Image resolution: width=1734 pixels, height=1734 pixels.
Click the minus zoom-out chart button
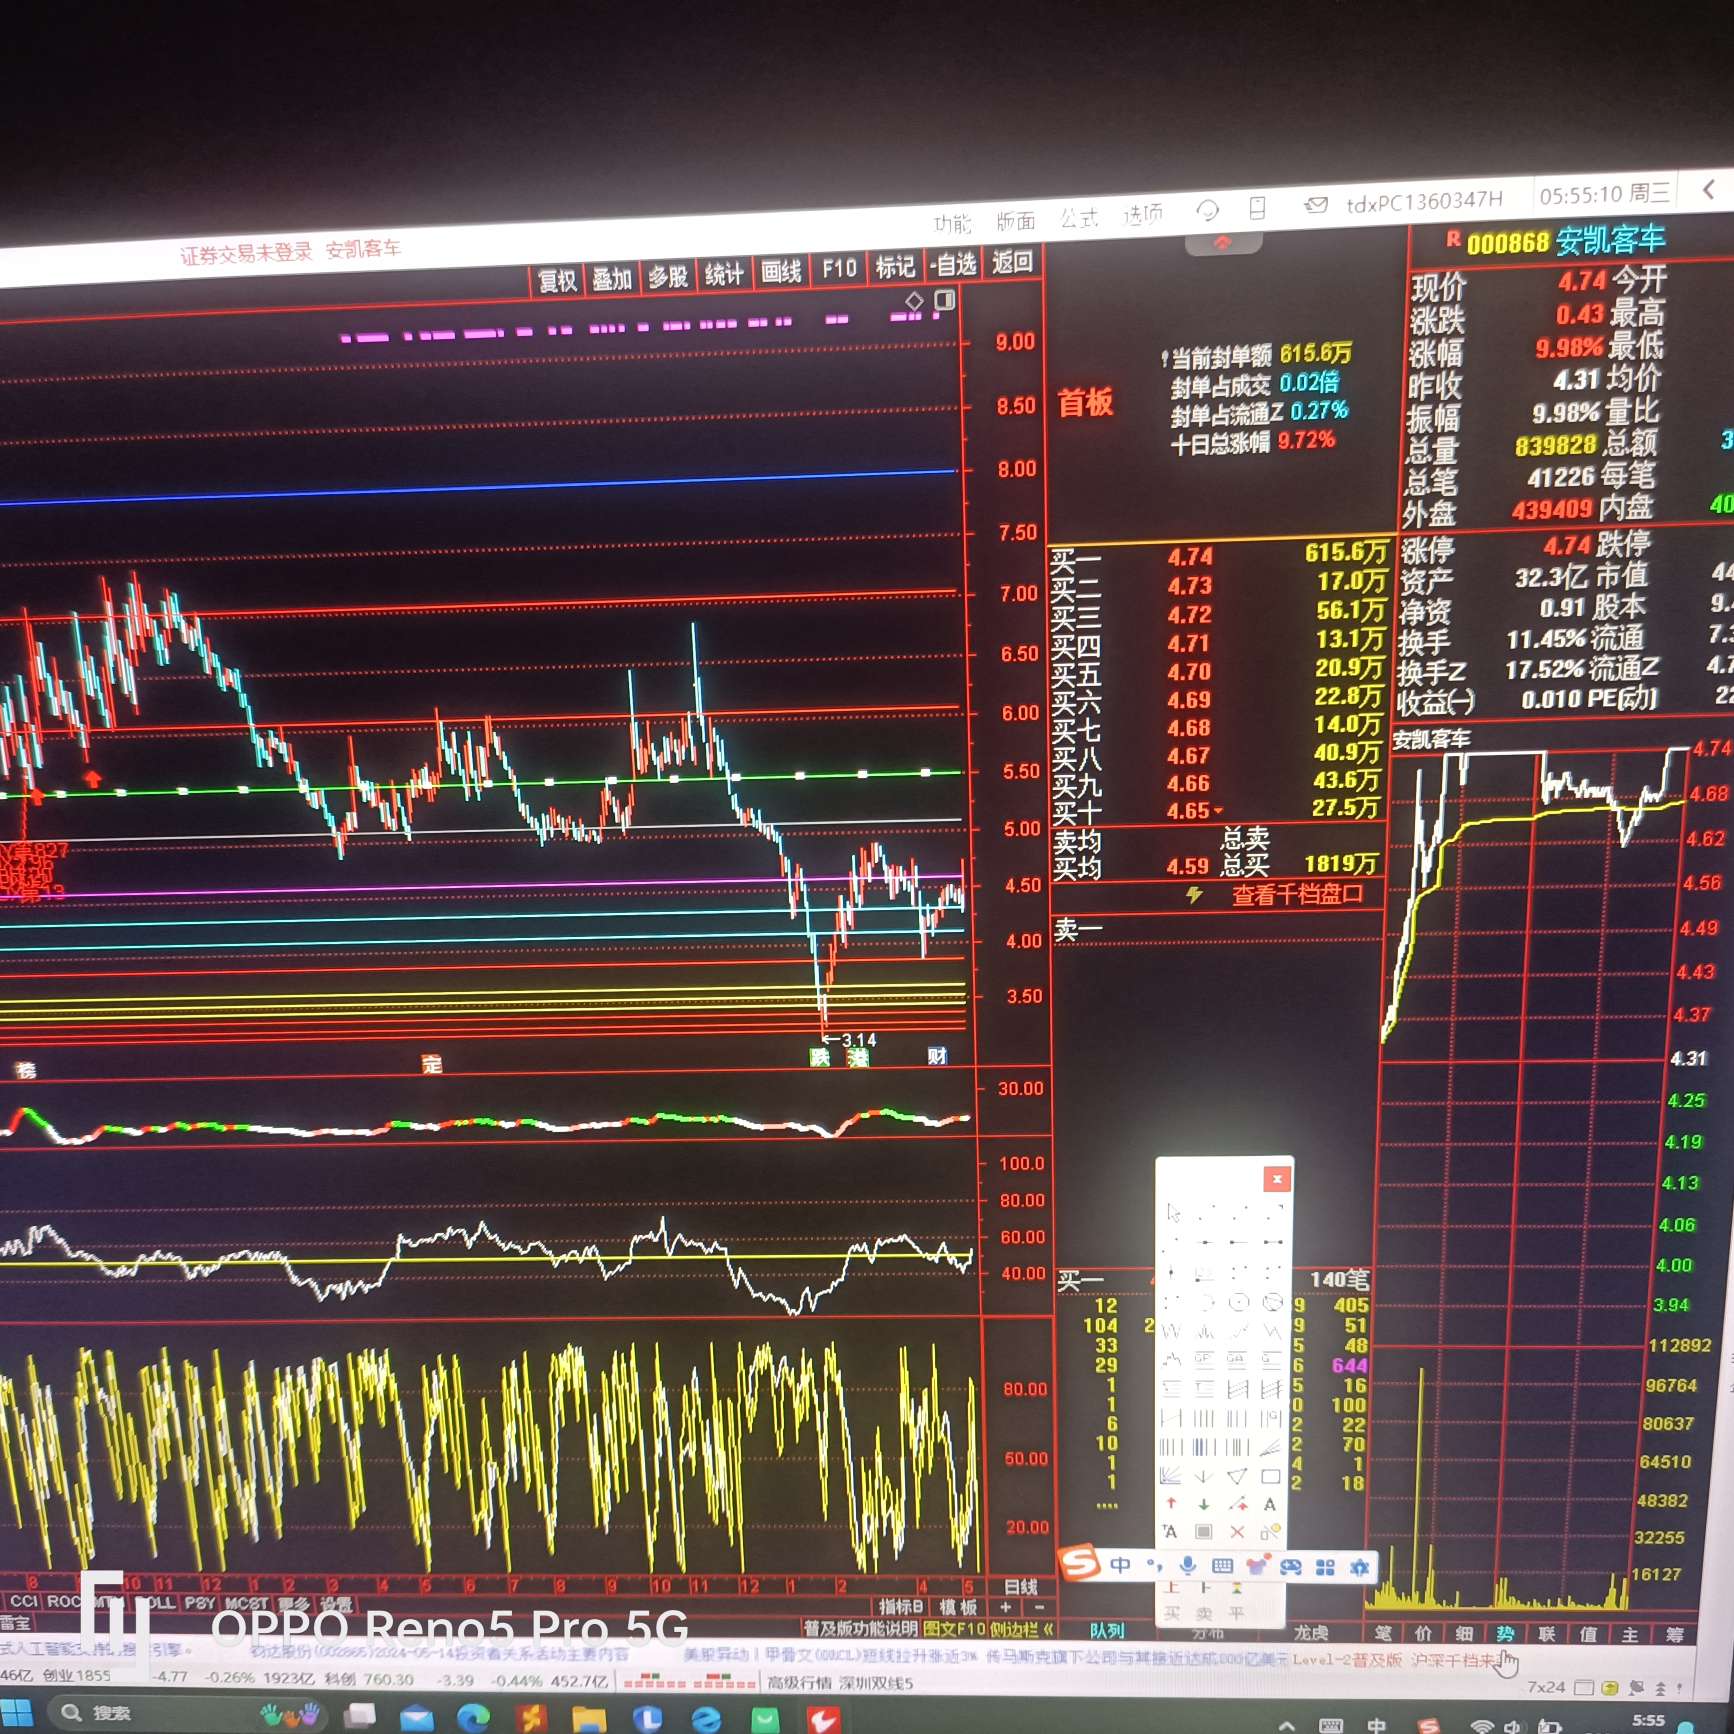point(1039,1607)
